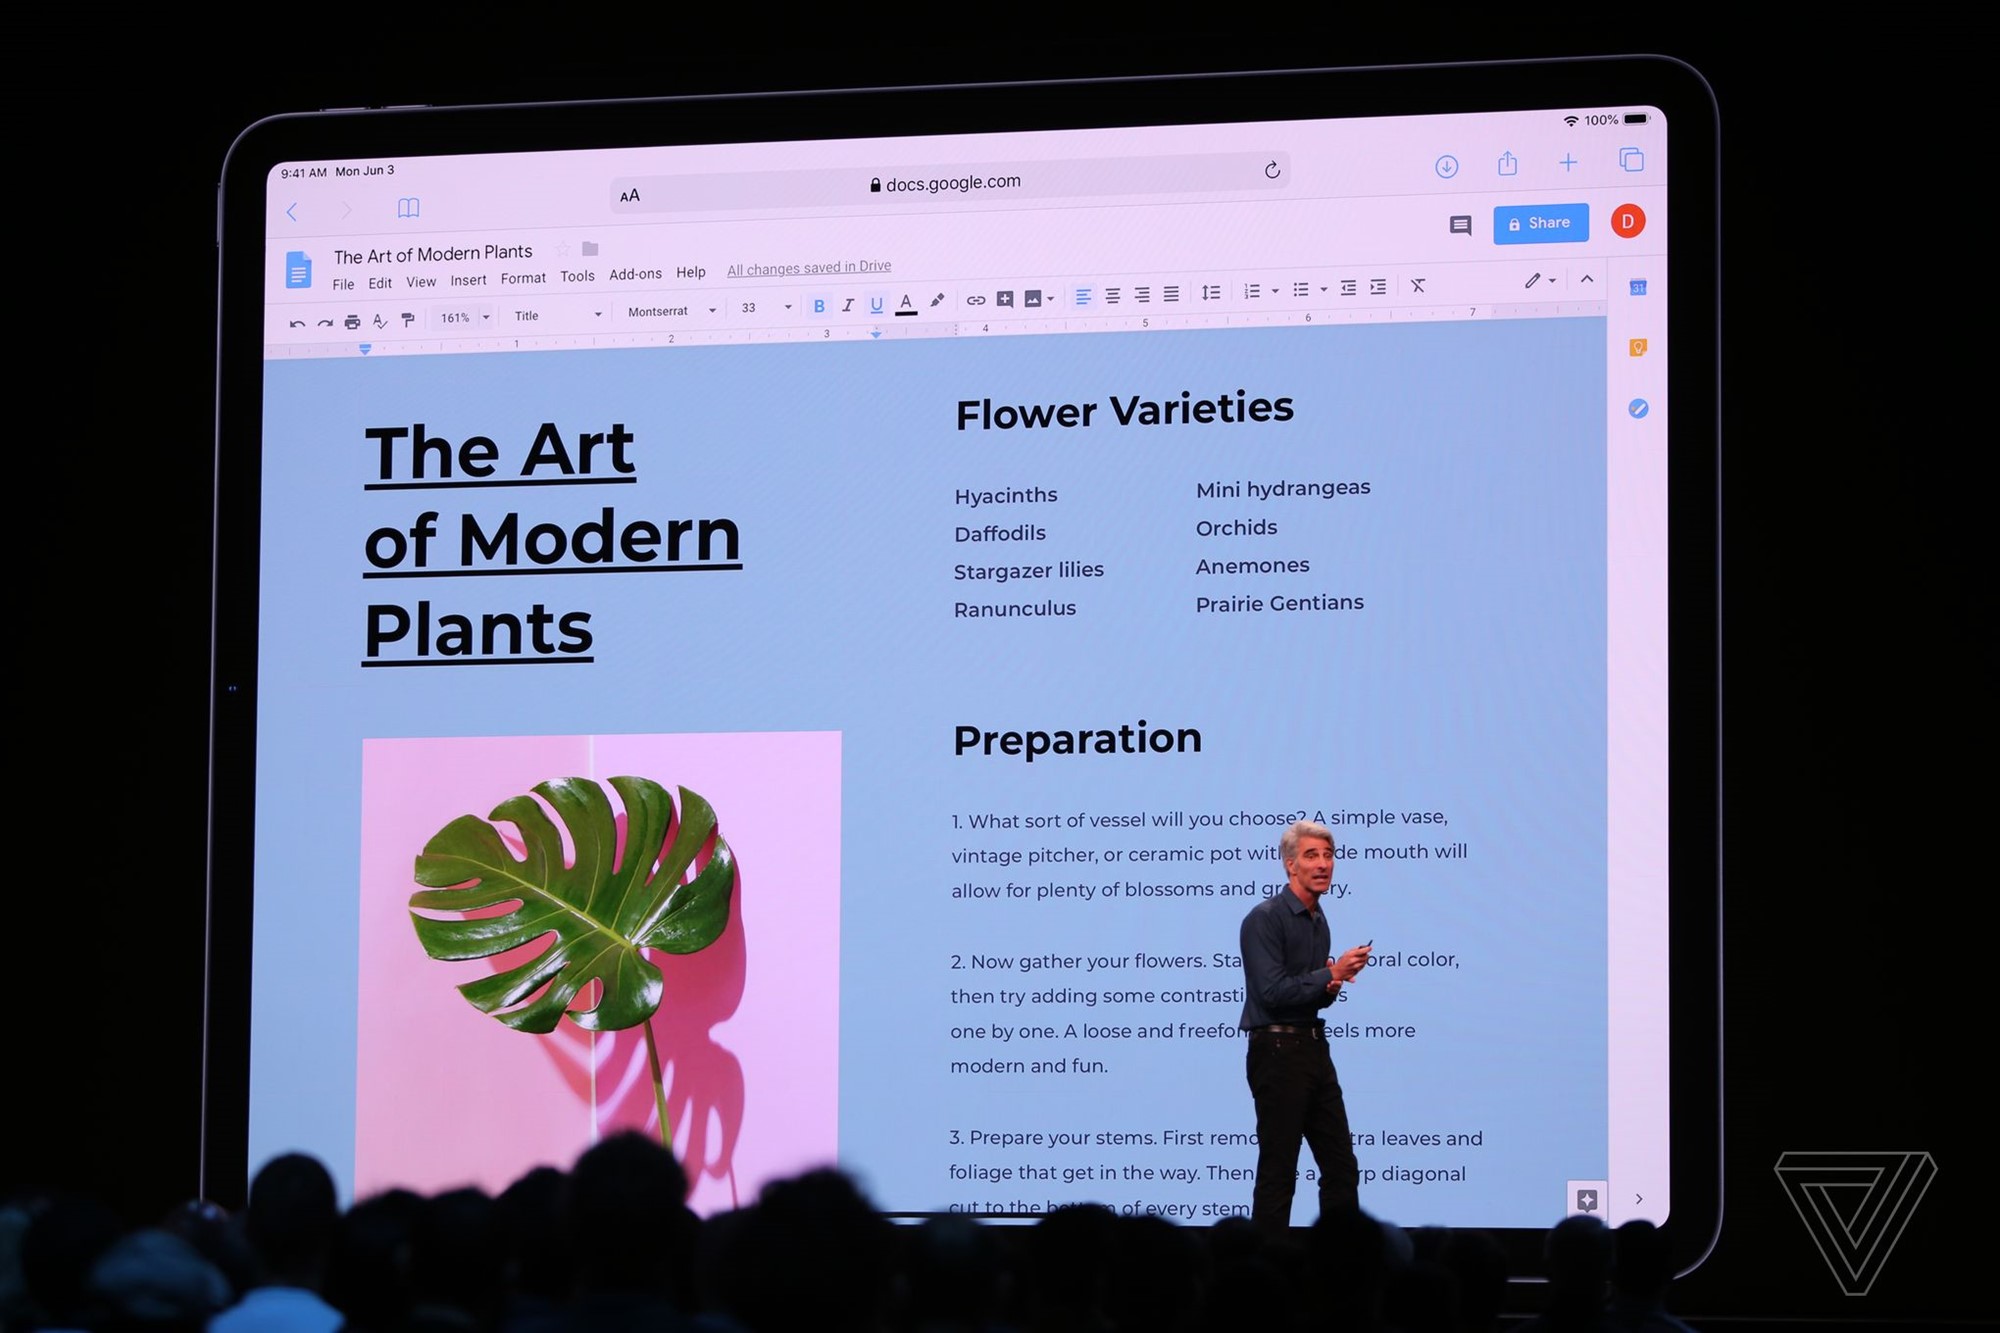Screen dimensions: 2000x1333
Task: Click the blue Share button
Action: point(1540,224)
